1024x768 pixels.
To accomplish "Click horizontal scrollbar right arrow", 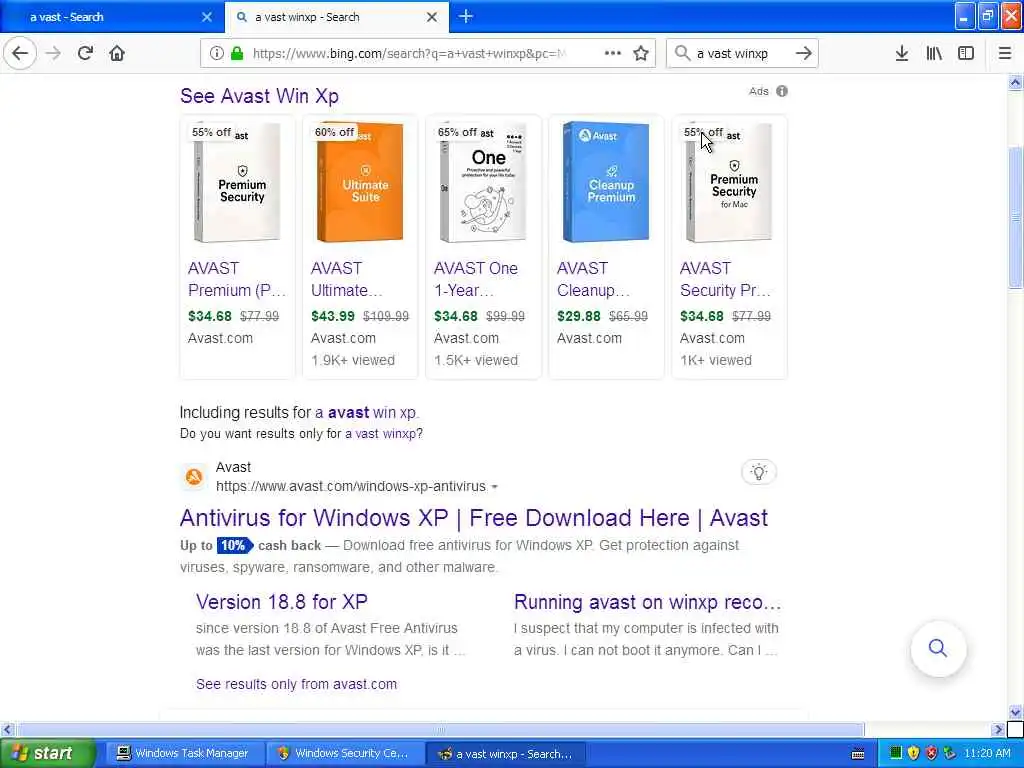I will pos(998,729).
